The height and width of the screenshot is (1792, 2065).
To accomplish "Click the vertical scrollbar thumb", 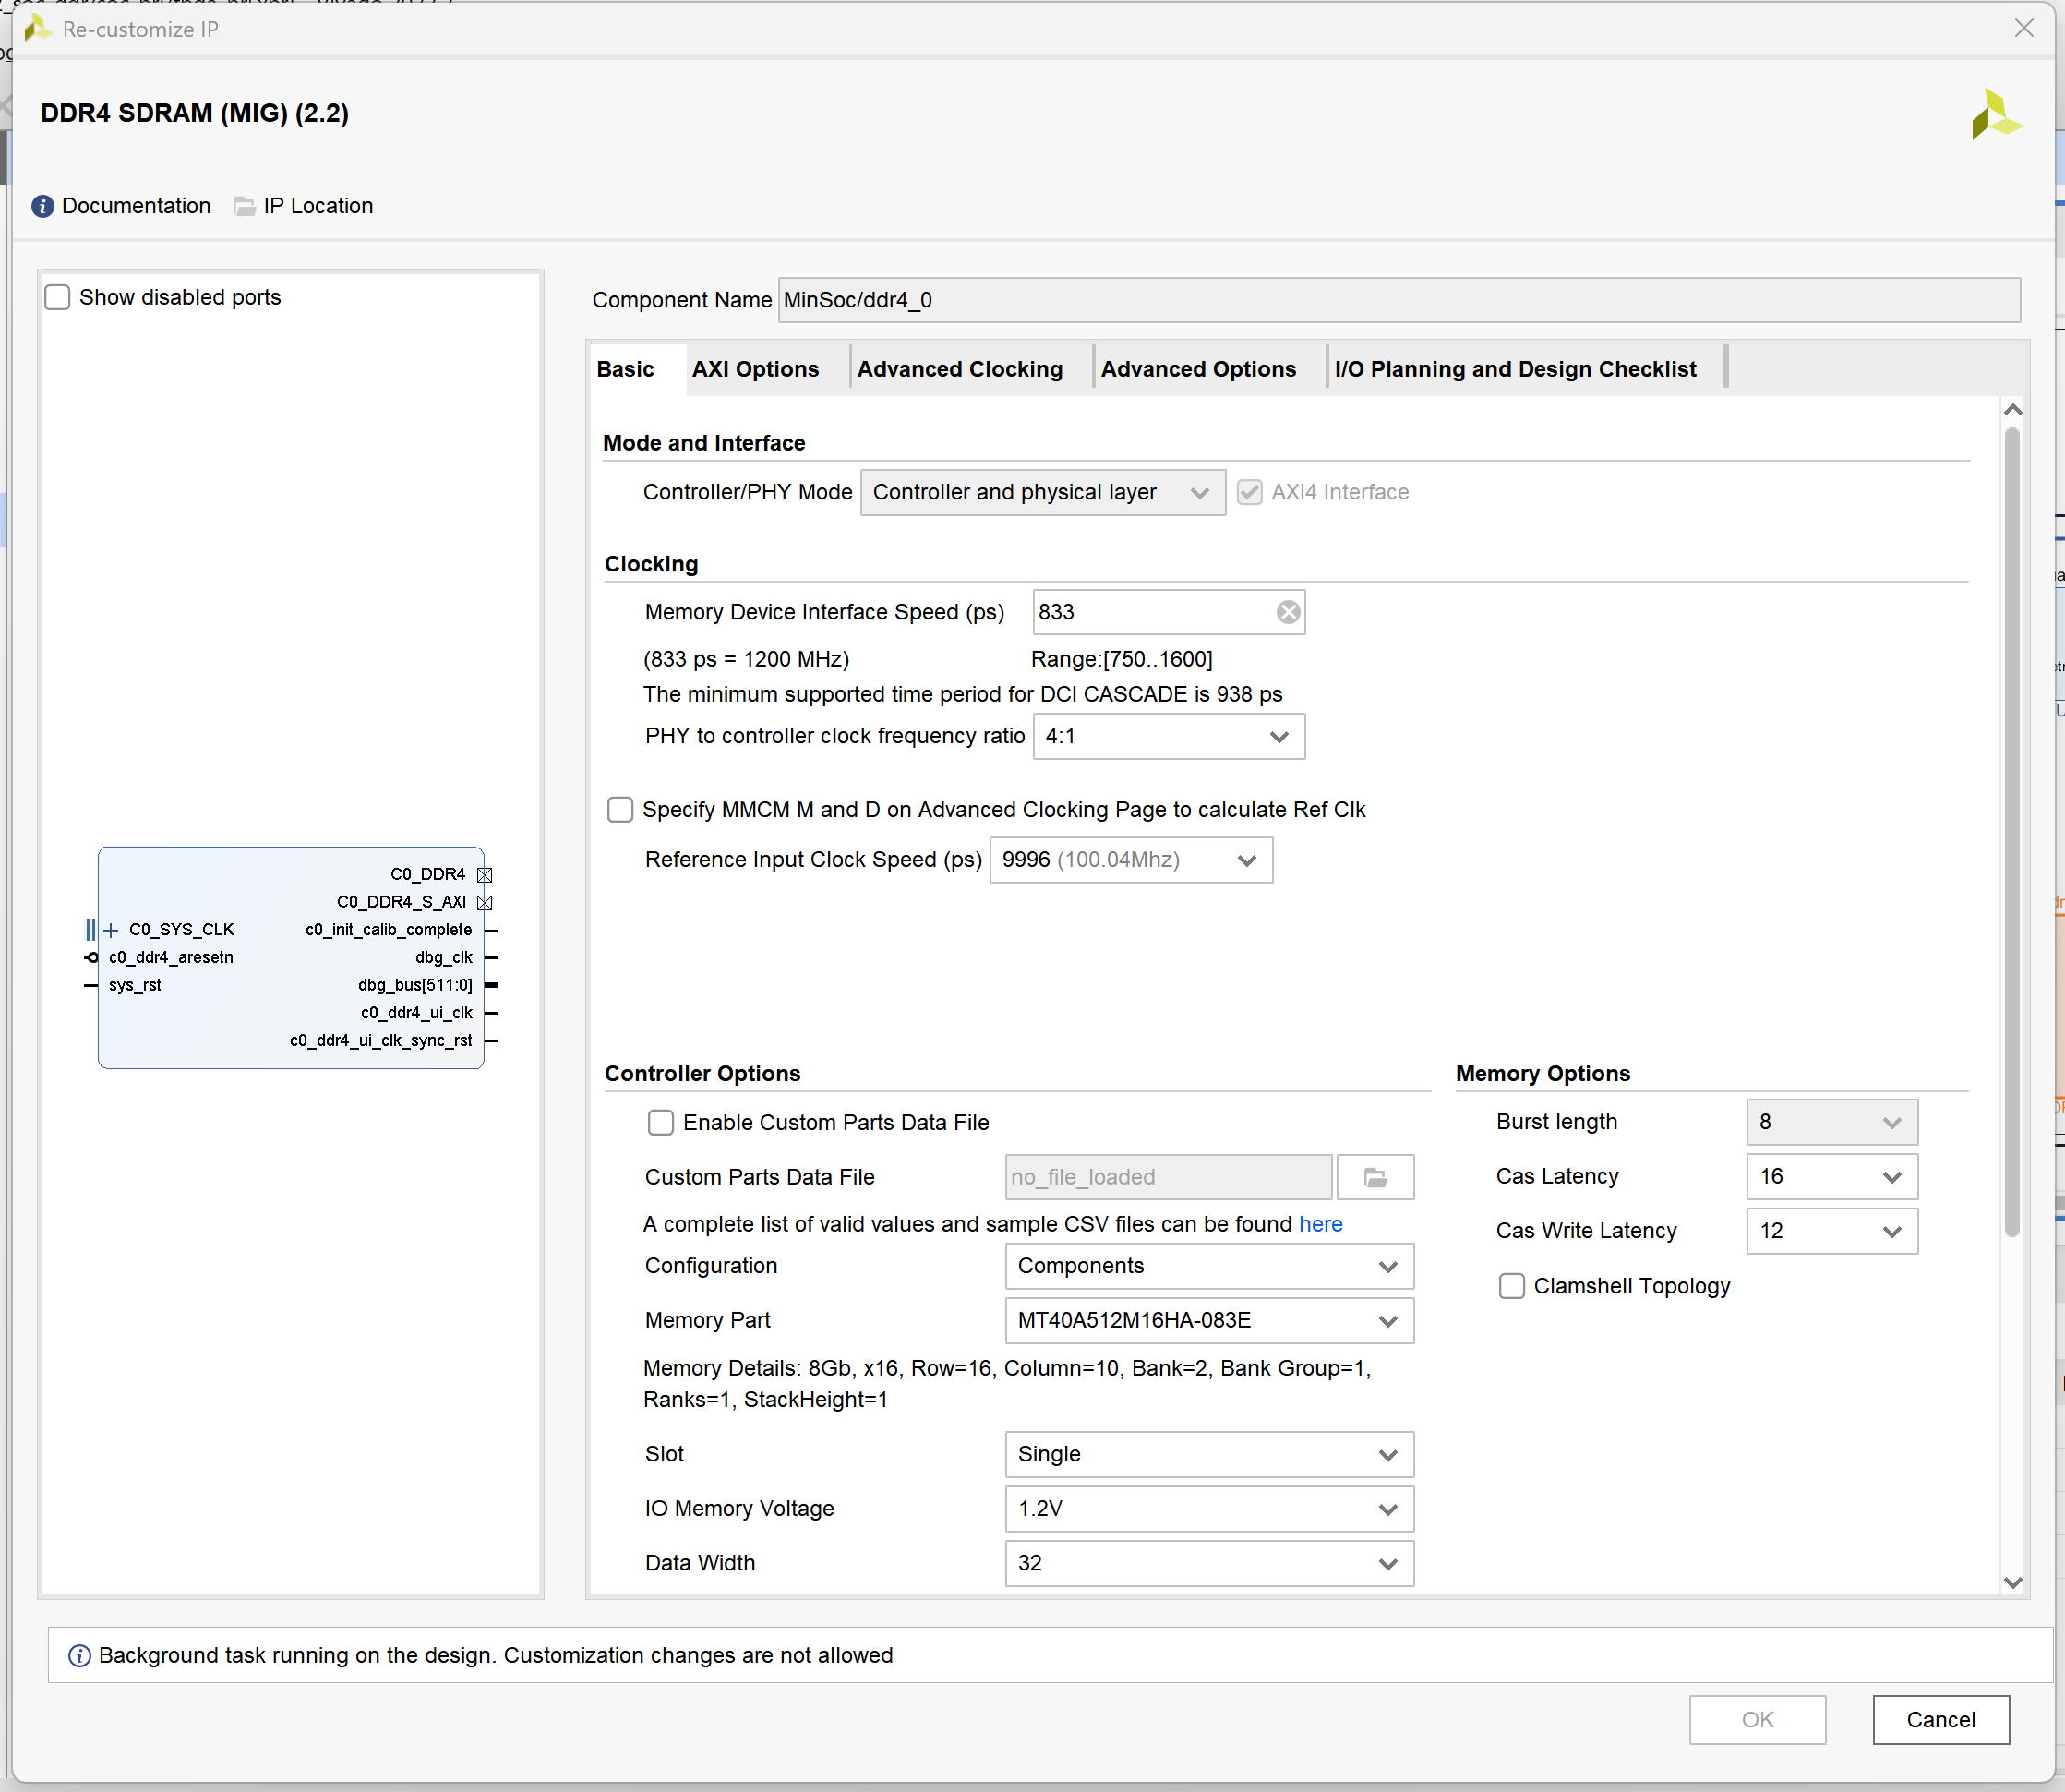I will (x=2012, y=832).
